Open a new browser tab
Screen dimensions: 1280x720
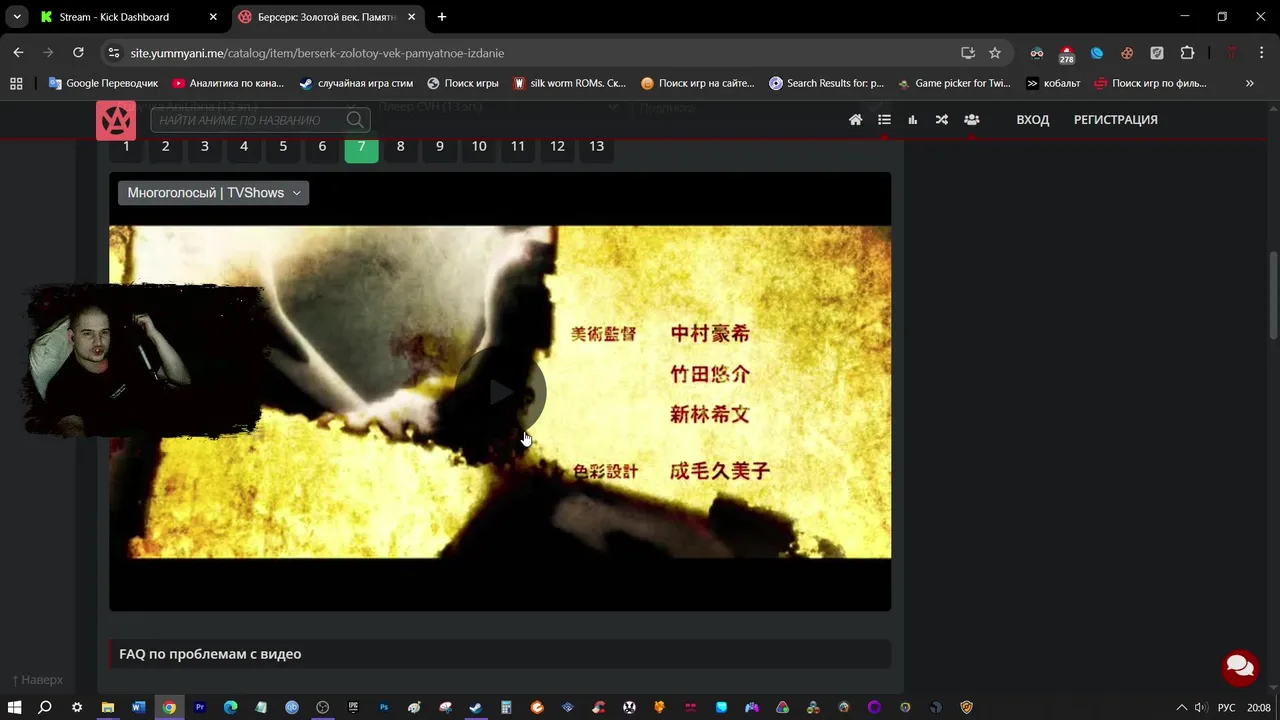click(x=442, y=17)
